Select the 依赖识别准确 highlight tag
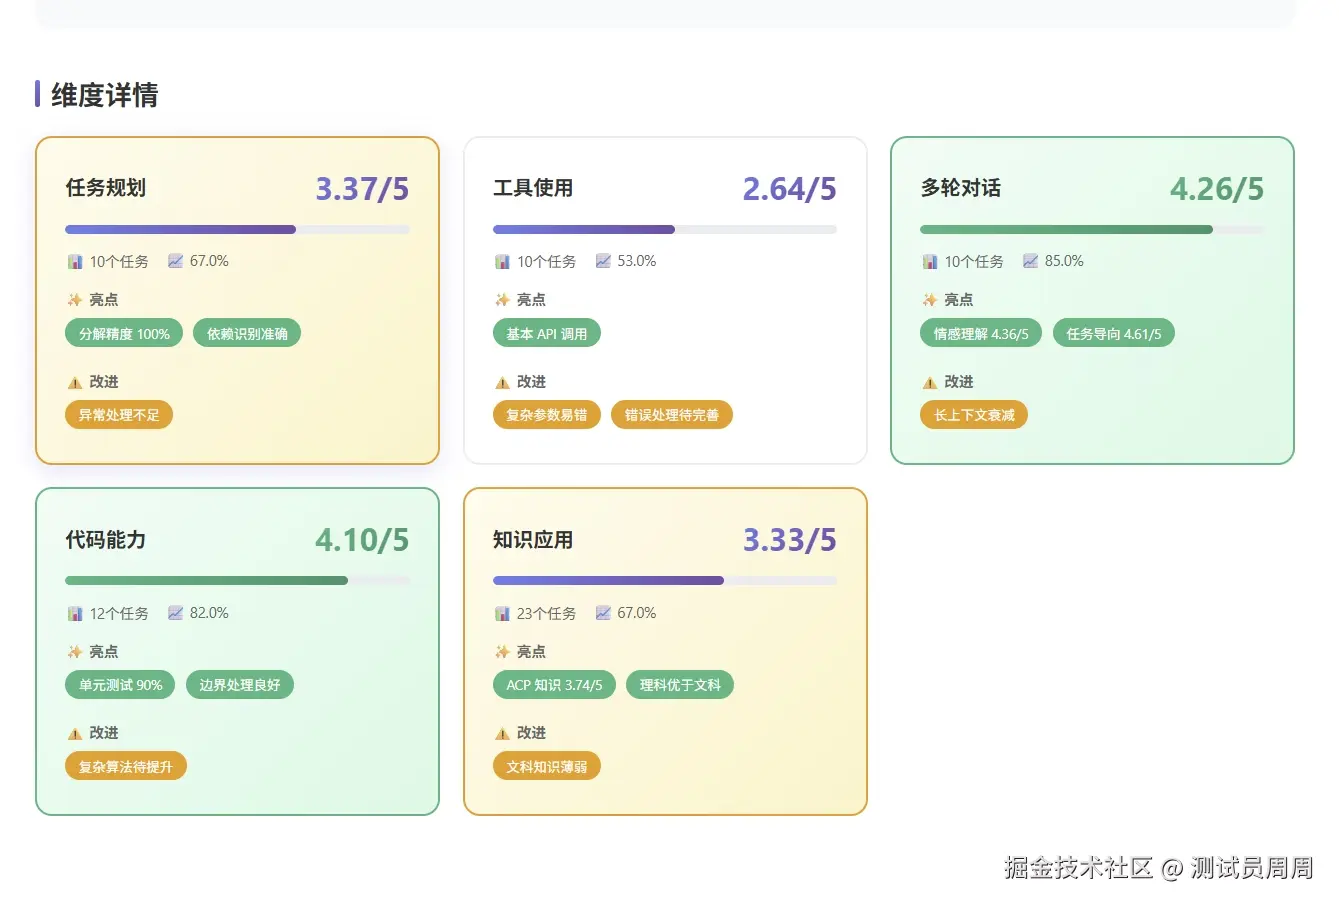 (247, 334)
